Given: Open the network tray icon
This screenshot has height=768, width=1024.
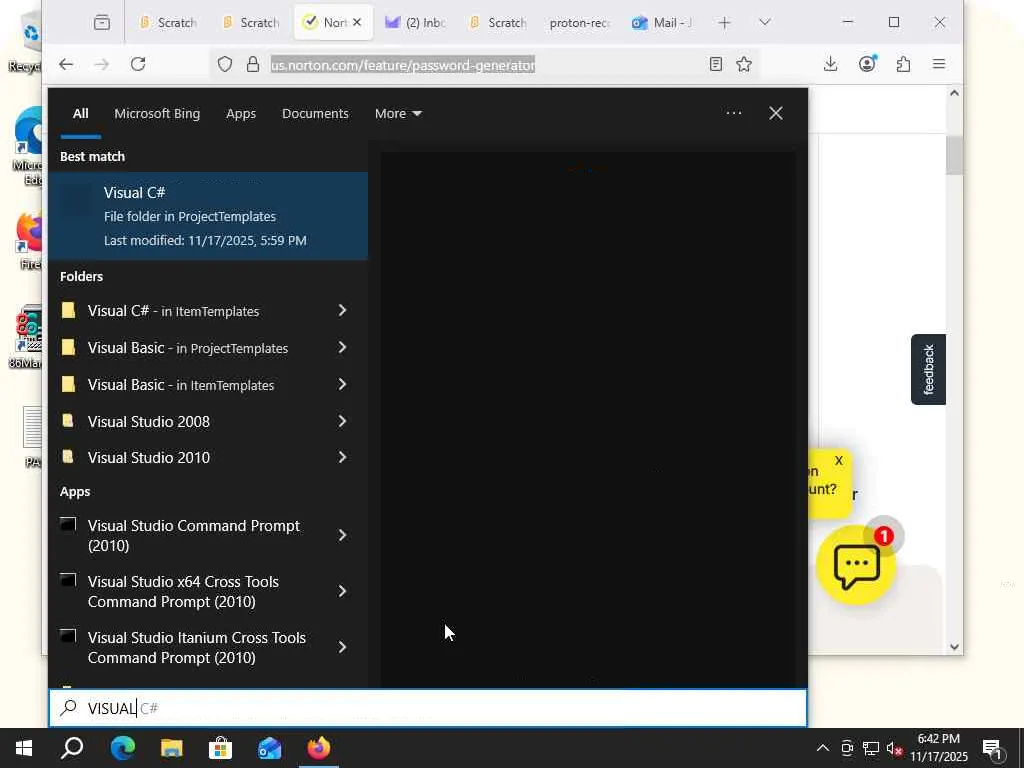Looking at the screenshot, I should pos(871,748).
